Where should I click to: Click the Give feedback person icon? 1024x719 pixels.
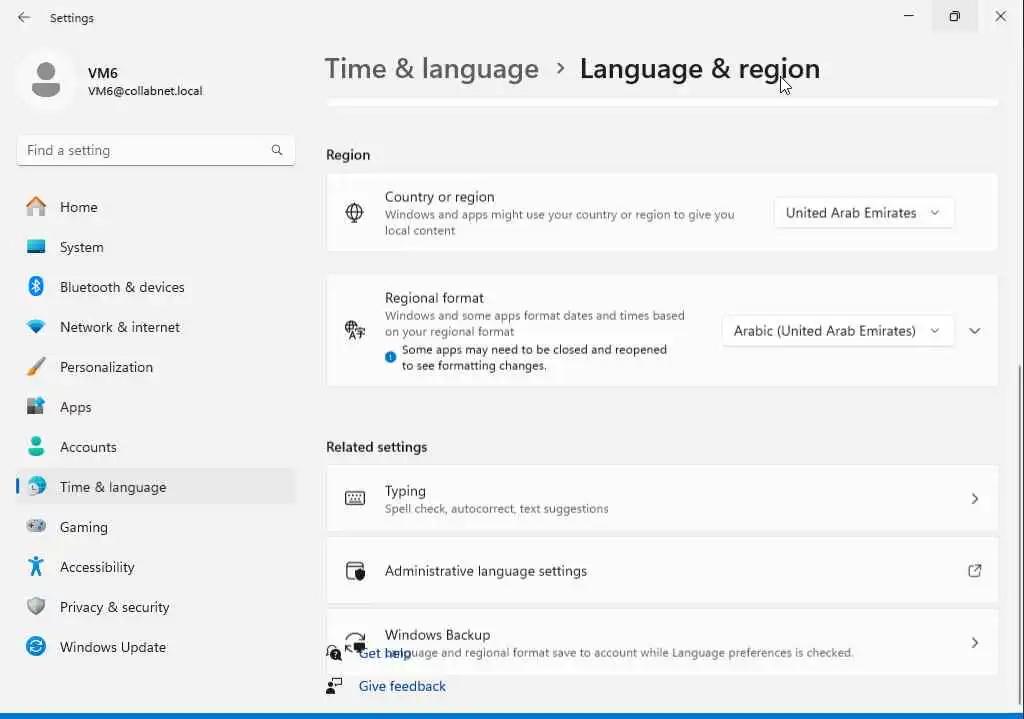coord(334,686)
